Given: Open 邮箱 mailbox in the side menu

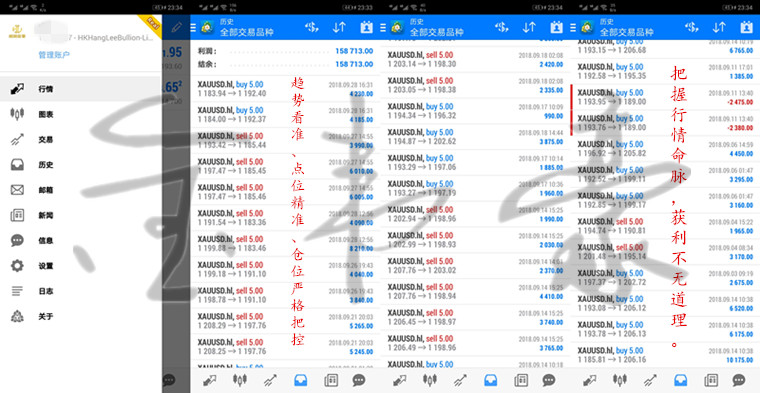Looking at the screenshot, I should [80, 190].
